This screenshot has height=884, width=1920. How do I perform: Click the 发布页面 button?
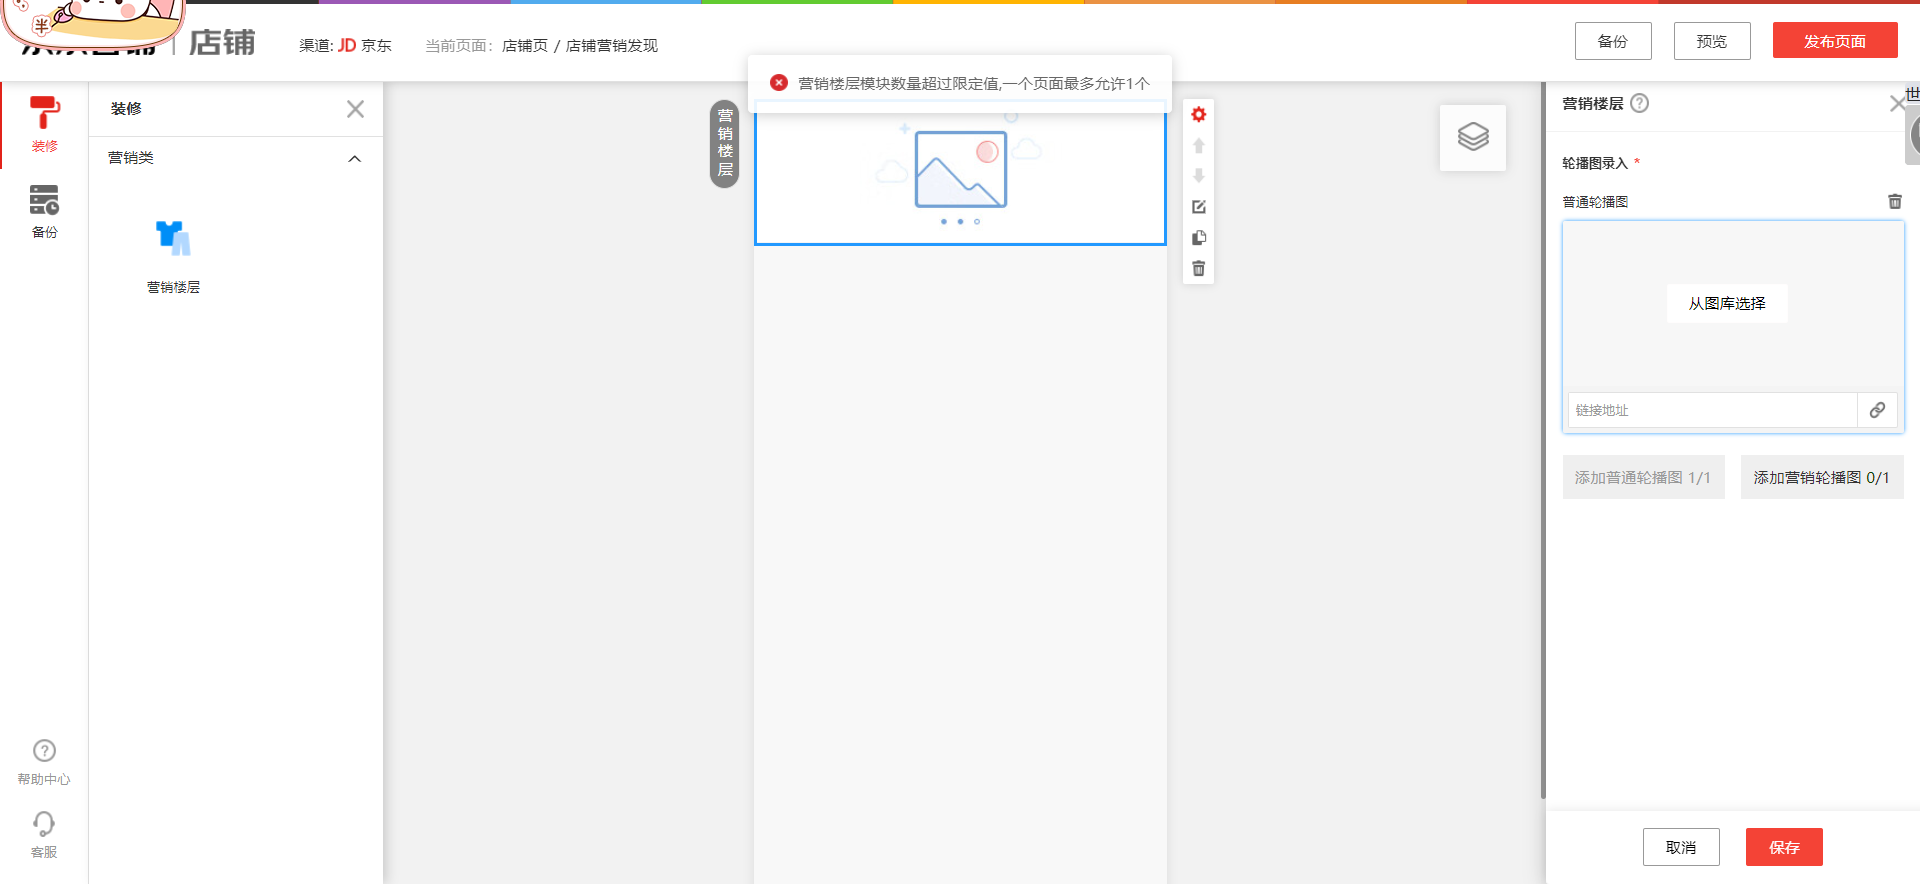coord(1834,41)
